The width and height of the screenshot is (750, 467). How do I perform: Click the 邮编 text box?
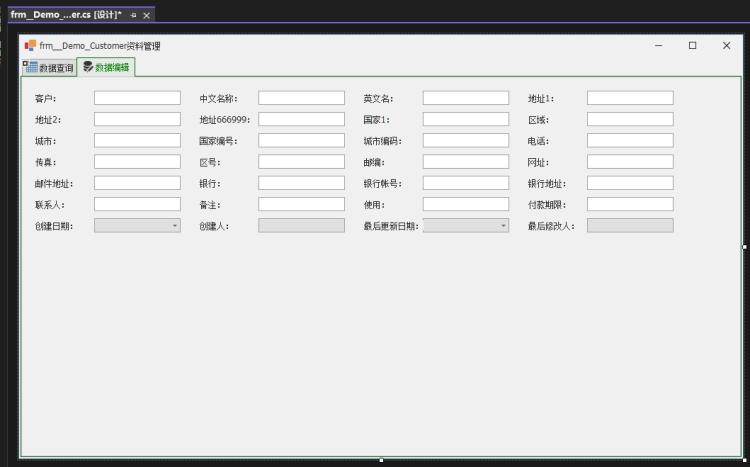tap(466, 162)
